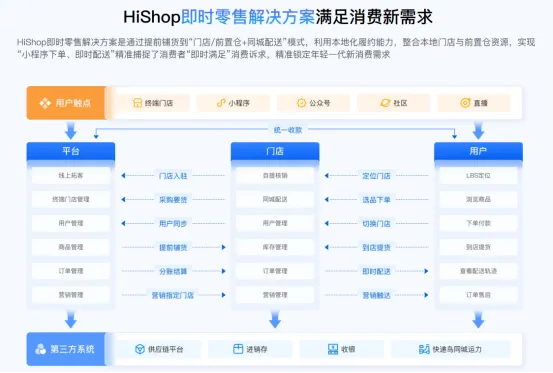The image size is (553, 373).
Task: Click the 直播 camera icon
Action: point(465,103)
